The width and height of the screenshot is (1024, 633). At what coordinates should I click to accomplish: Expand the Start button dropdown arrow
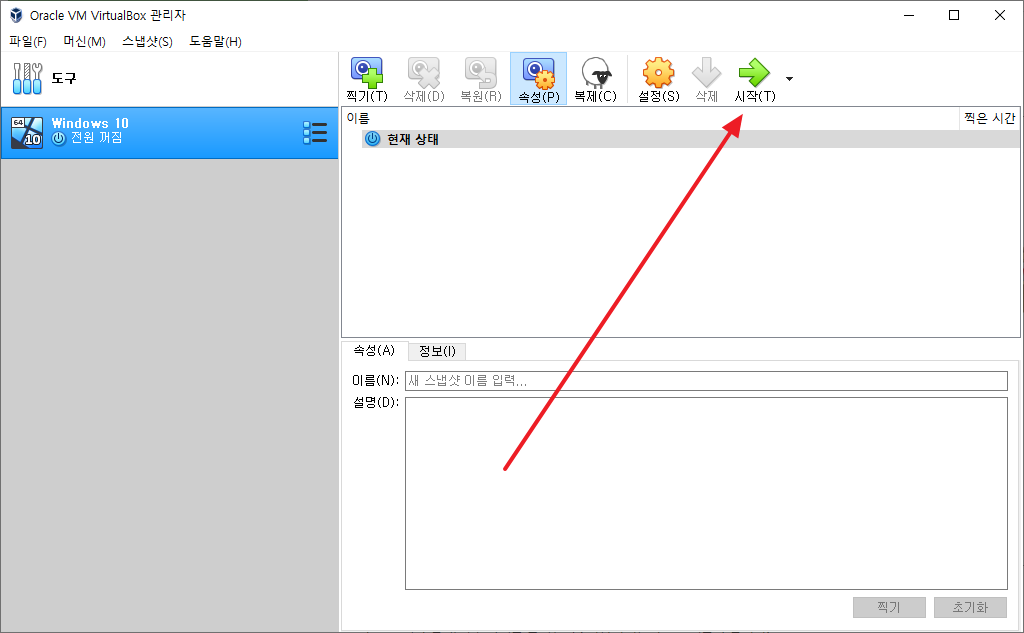pos(789,79)
